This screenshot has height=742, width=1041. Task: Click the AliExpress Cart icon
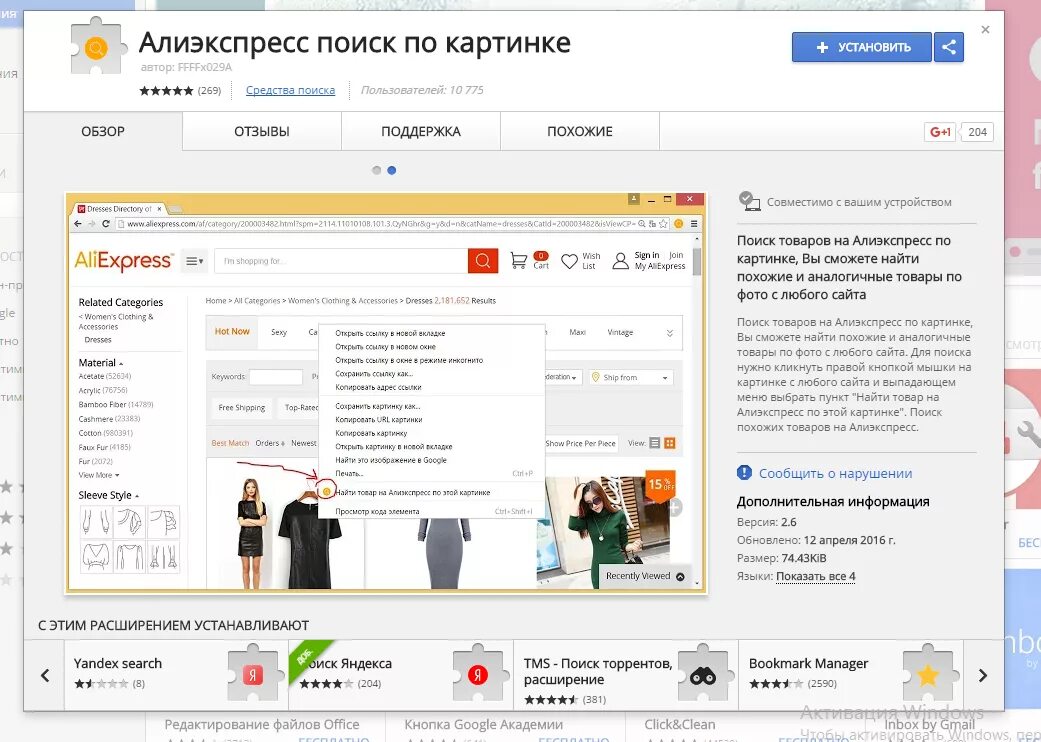pos(520,260)
